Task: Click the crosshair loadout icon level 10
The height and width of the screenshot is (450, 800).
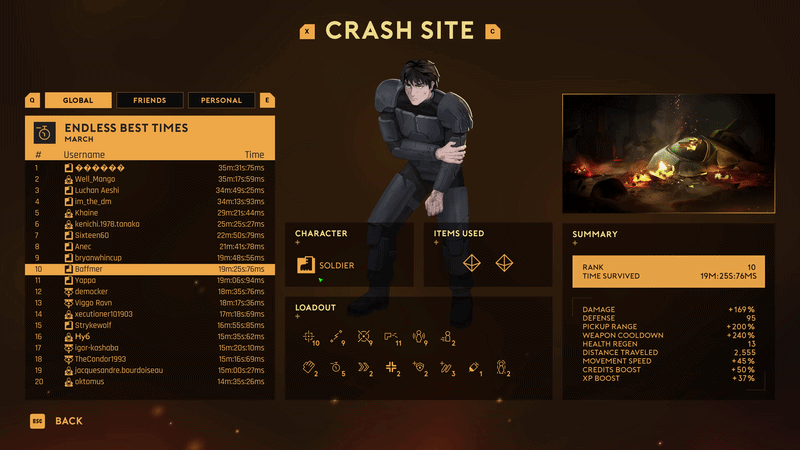Action: [x=309, y=337]
